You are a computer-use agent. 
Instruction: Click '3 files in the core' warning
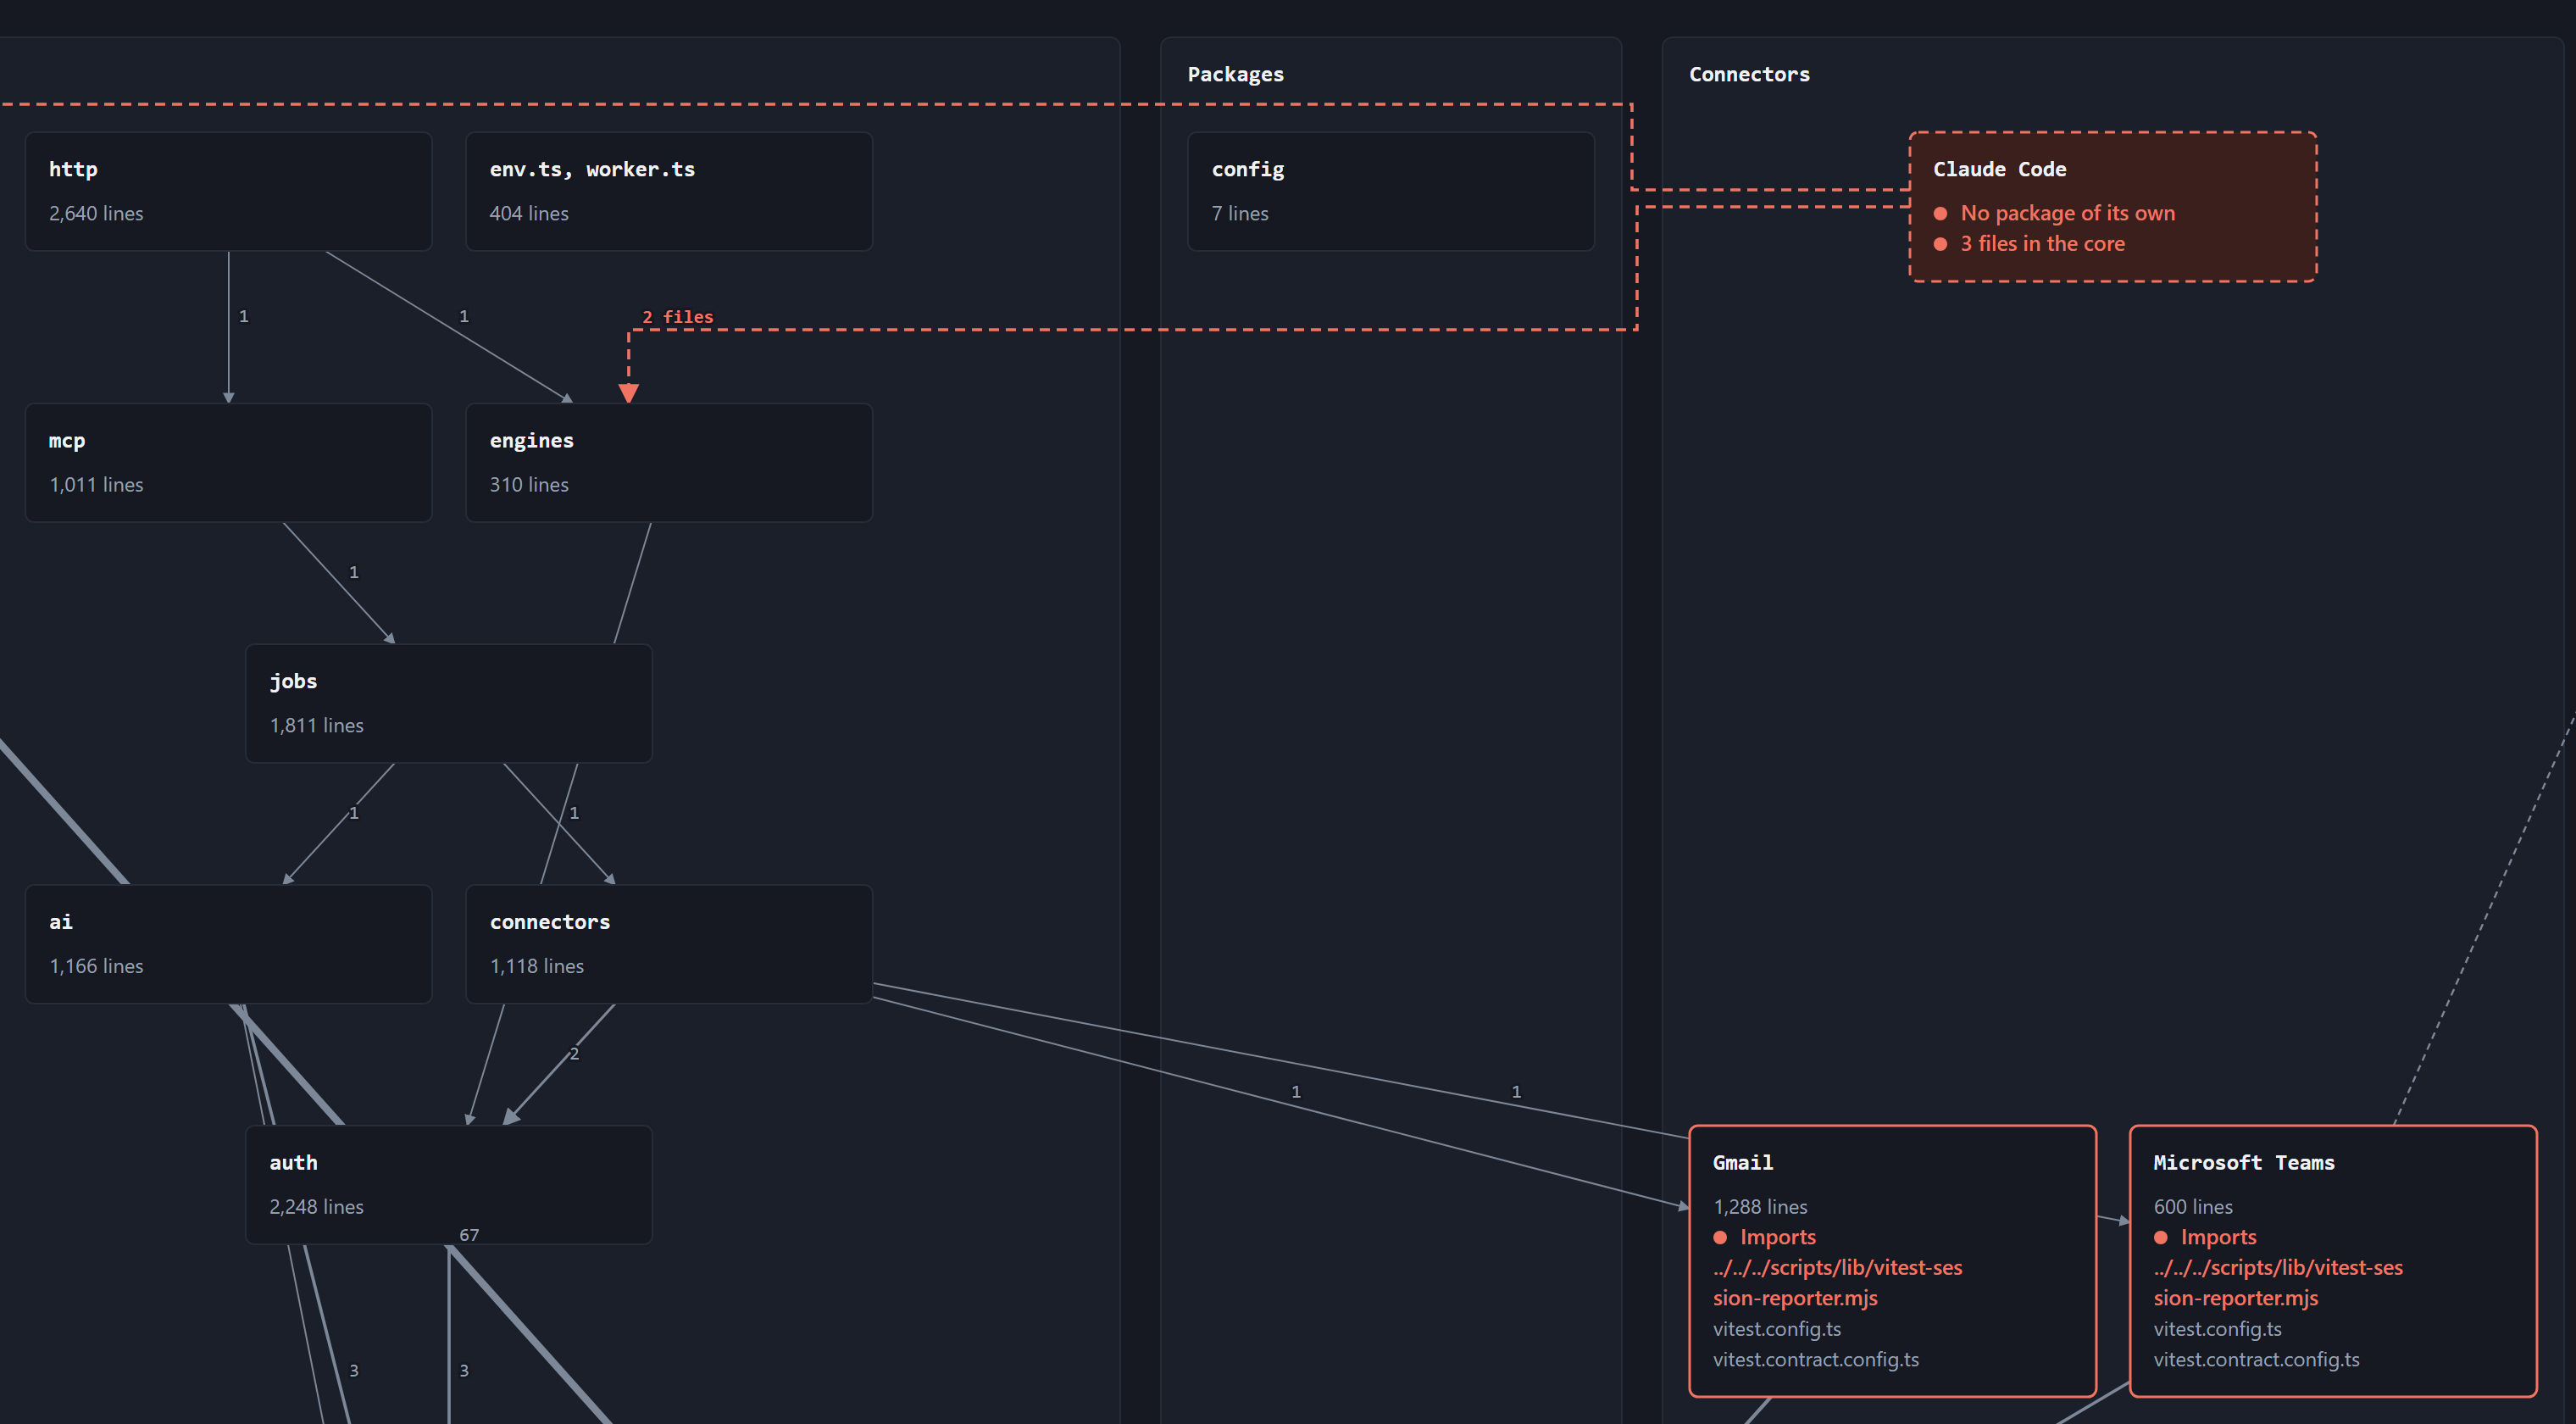[x=2042, y=244]
